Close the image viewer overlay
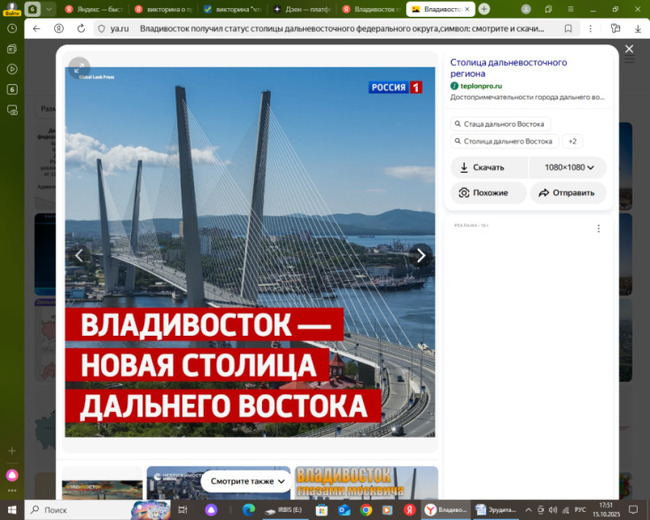 pyautogui.click(x=629, y=49)
